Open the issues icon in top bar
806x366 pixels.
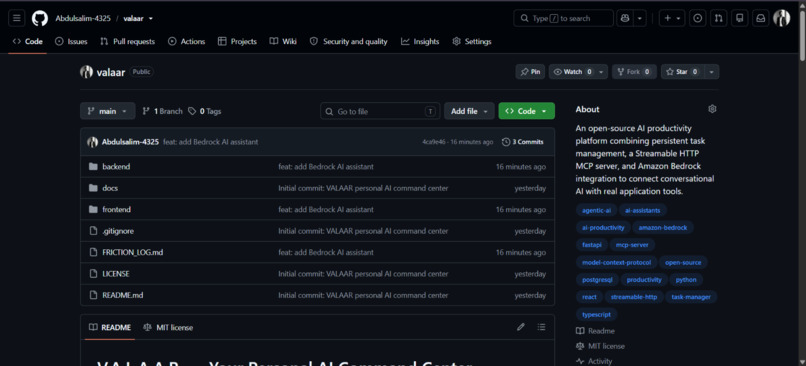[x=698, y=19]
